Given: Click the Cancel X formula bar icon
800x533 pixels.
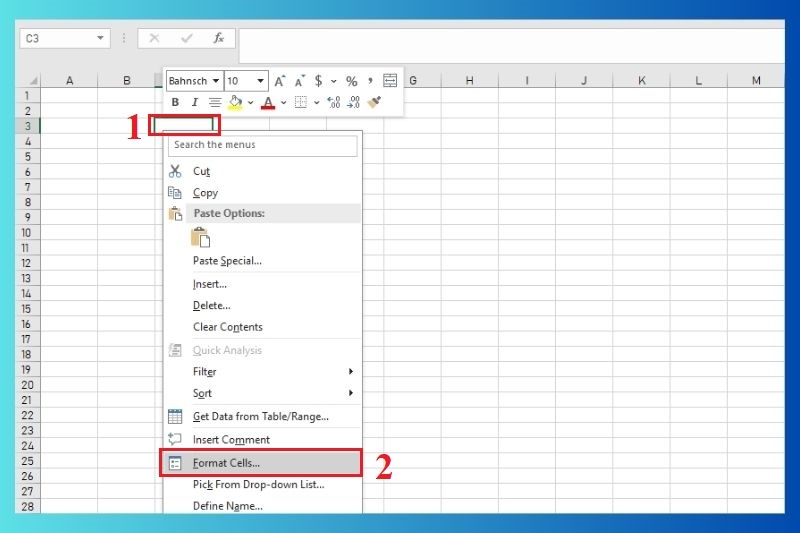Looking at the screenshot, I should 154,38.
